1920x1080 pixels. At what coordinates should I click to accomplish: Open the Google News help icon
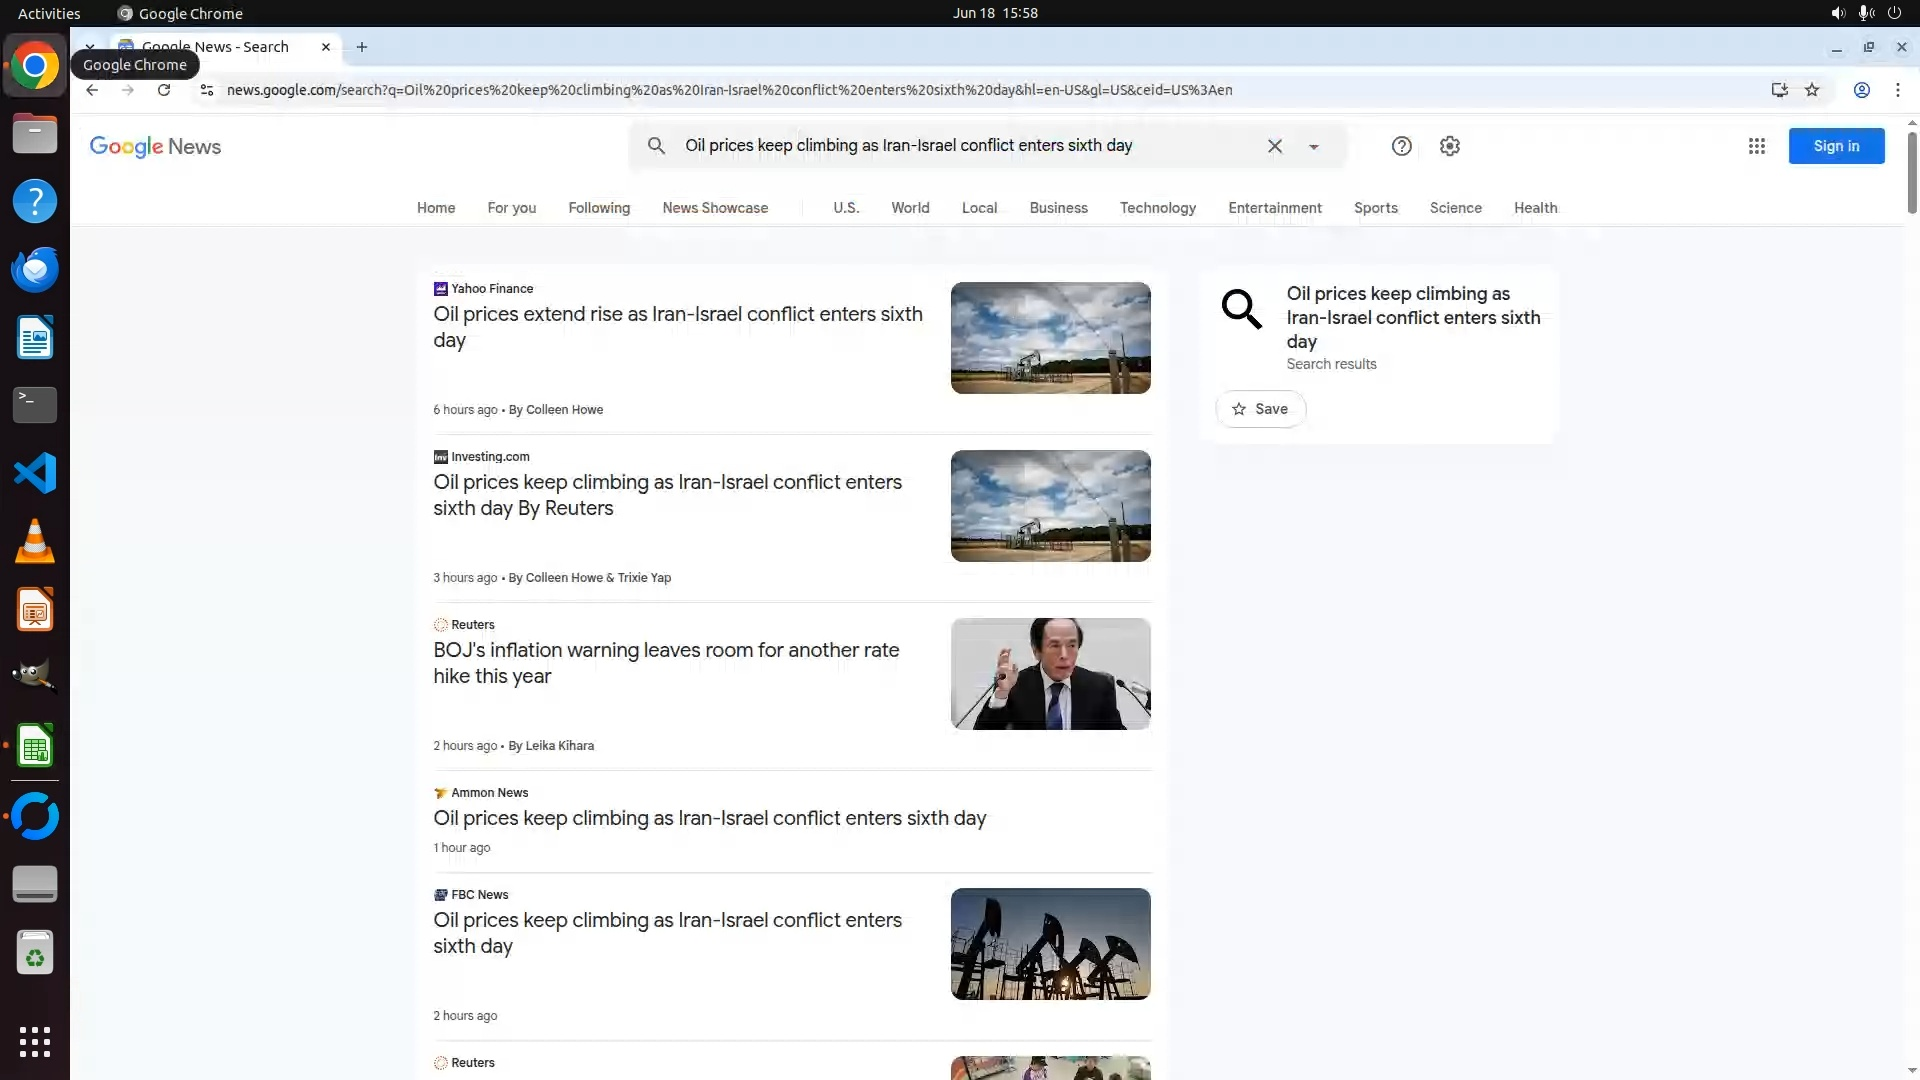click(1401, 146)
